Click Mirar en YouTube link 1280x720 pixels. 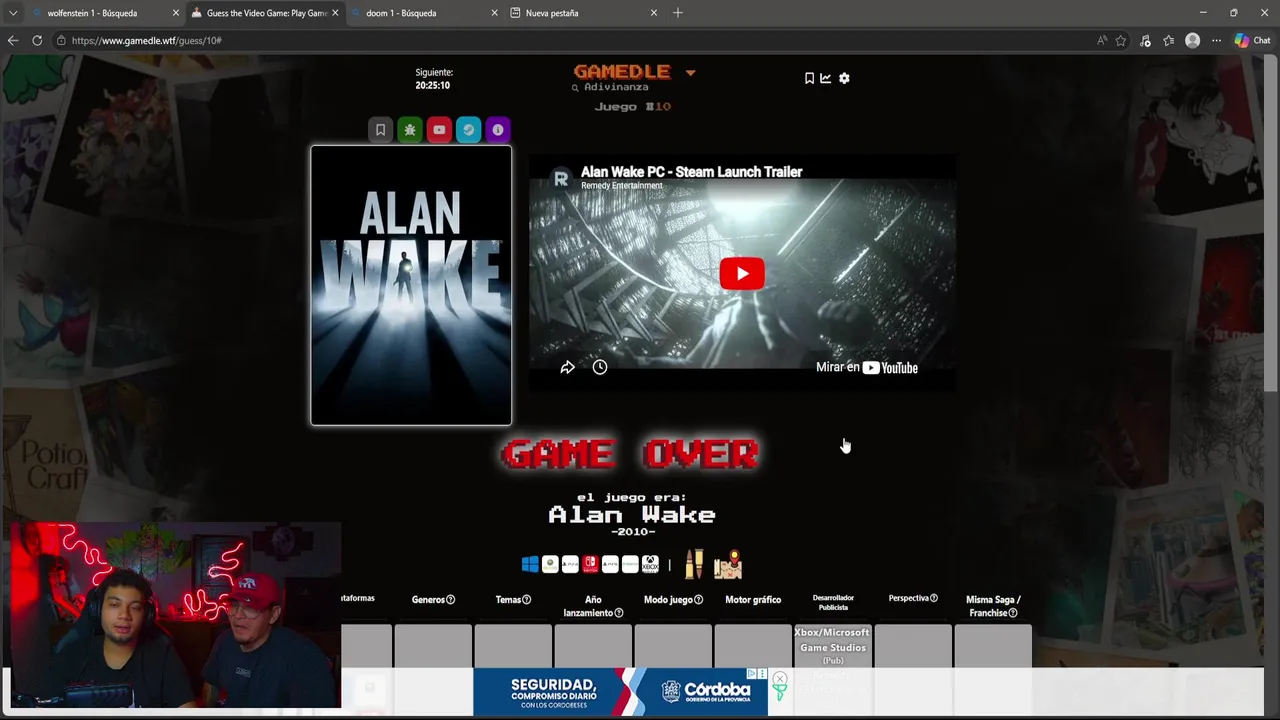(867, 368)
